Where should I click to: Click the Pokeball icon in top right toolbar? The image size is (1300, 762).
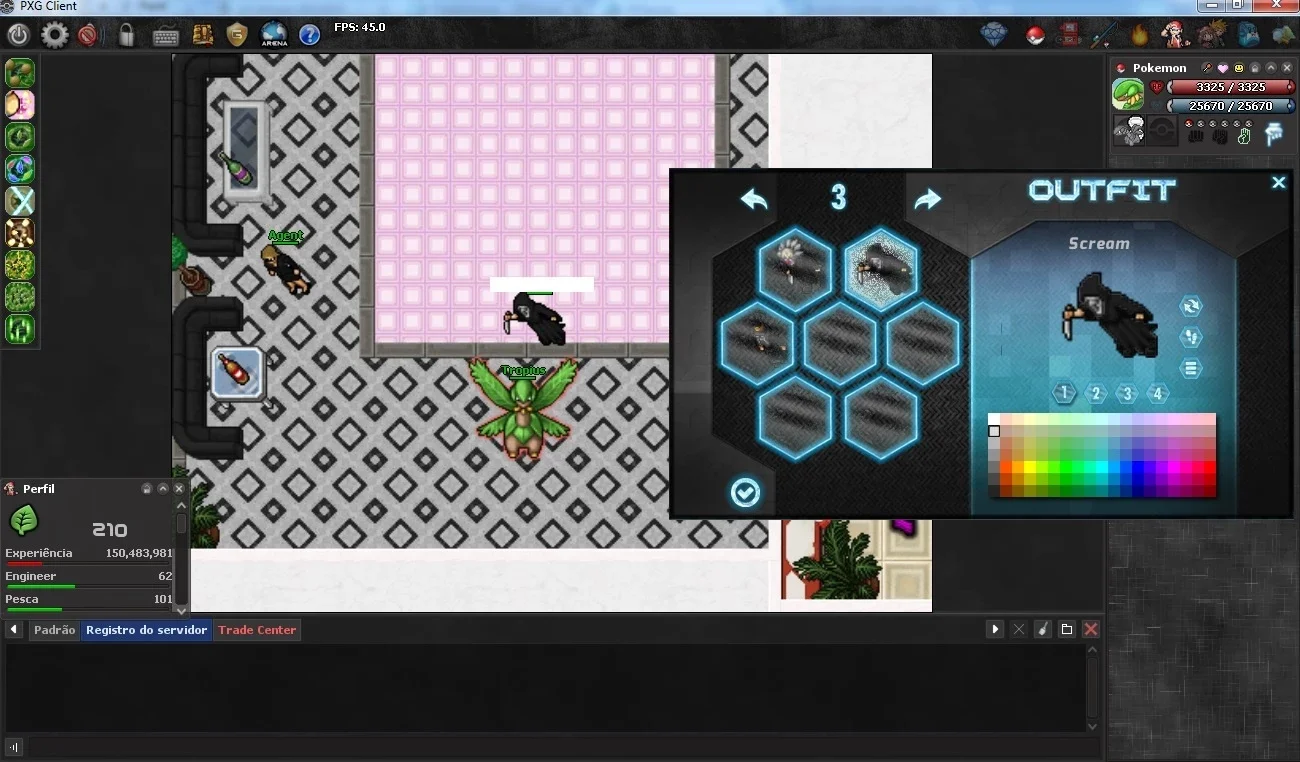pyautogui.click(x=1036, y=36)
